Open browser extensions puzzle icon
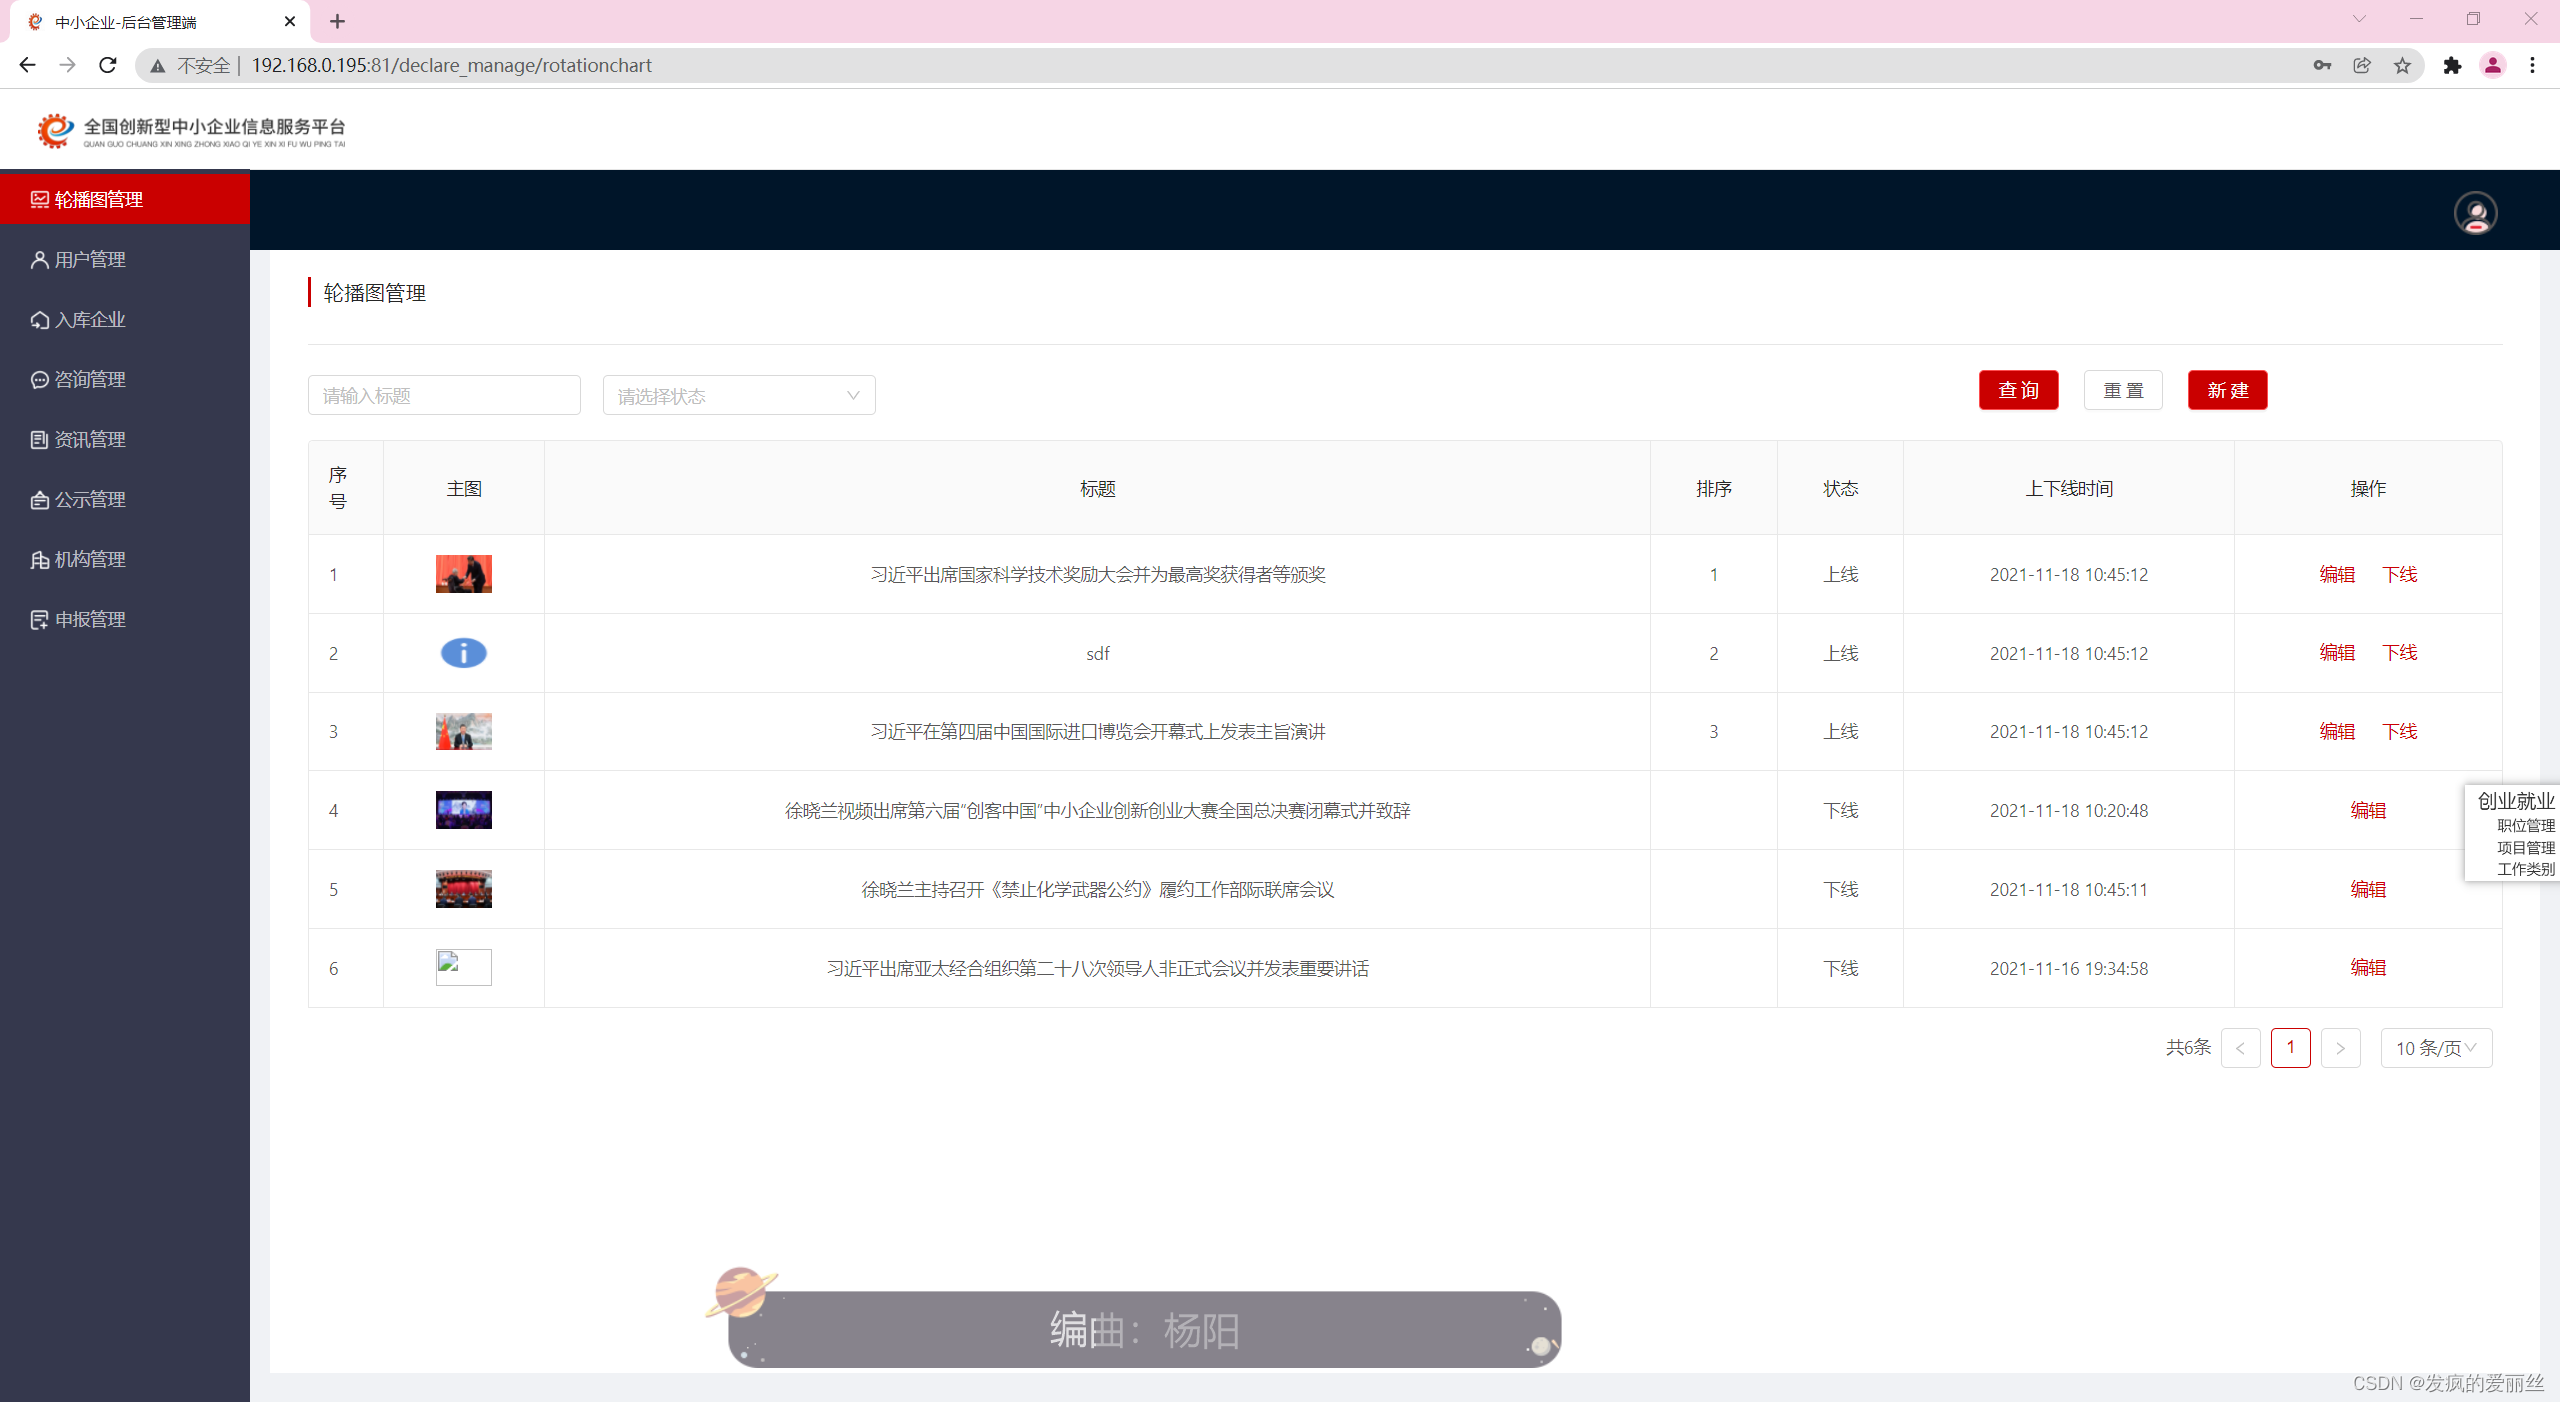The height and width of the screenshot is (1402, 2560). pos(2452,65)
